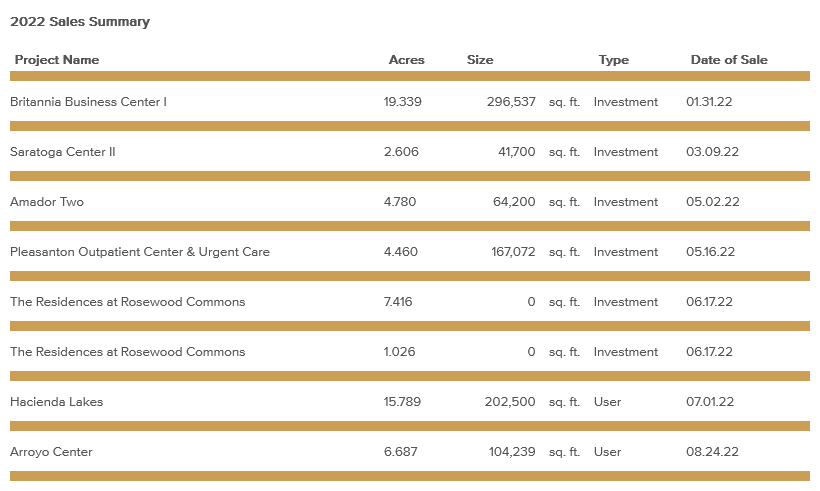This screenshot has height=491, width=820.
Task: Click sale date 01.31.22
Action: tap(709, 102)
